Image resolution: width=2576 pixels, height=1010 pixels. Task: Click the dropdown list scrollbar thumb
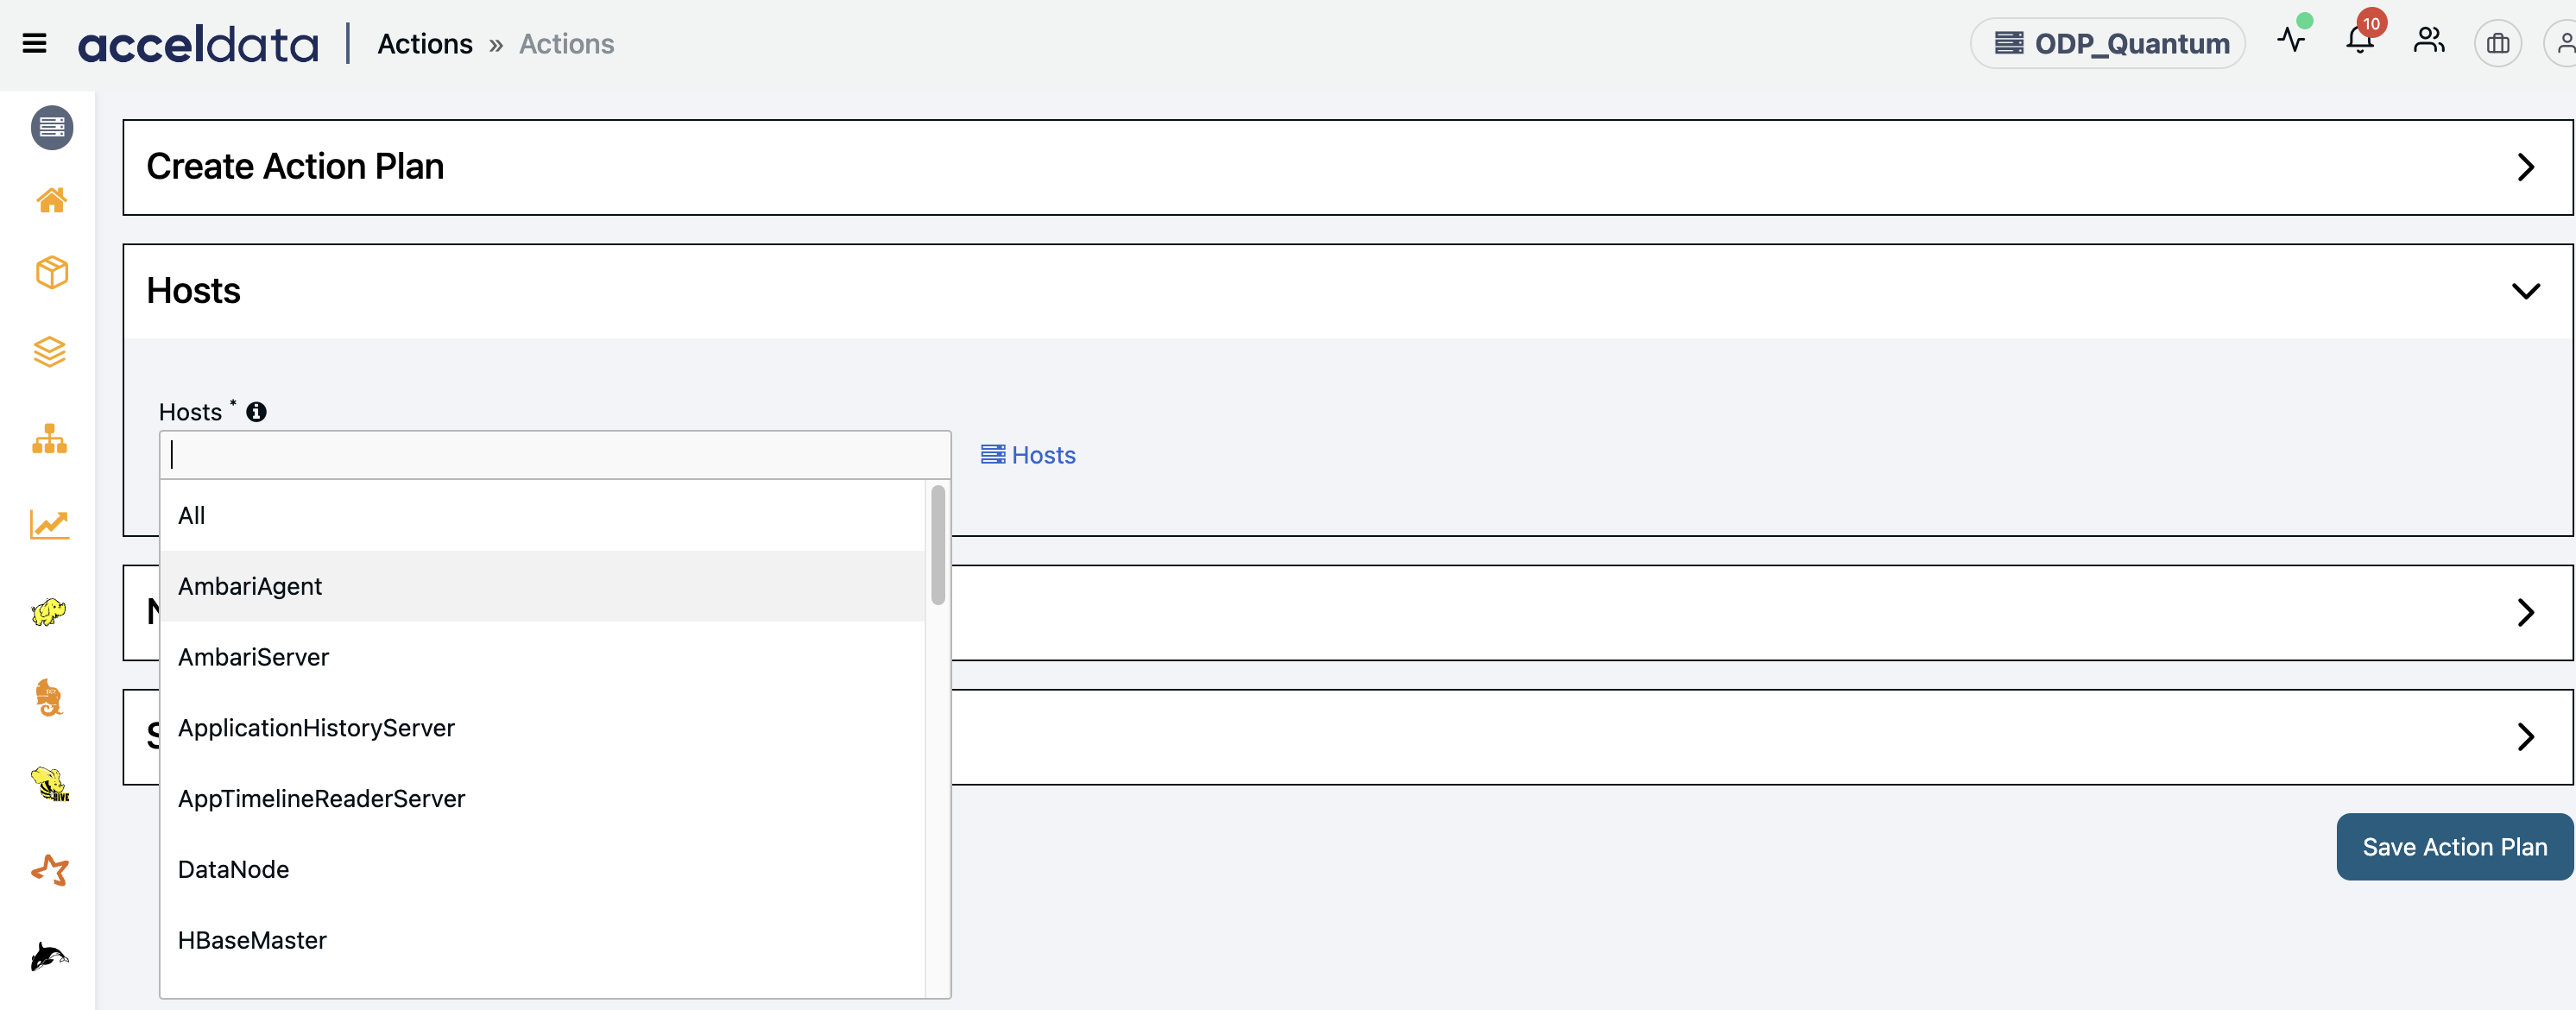coord(937,545)
